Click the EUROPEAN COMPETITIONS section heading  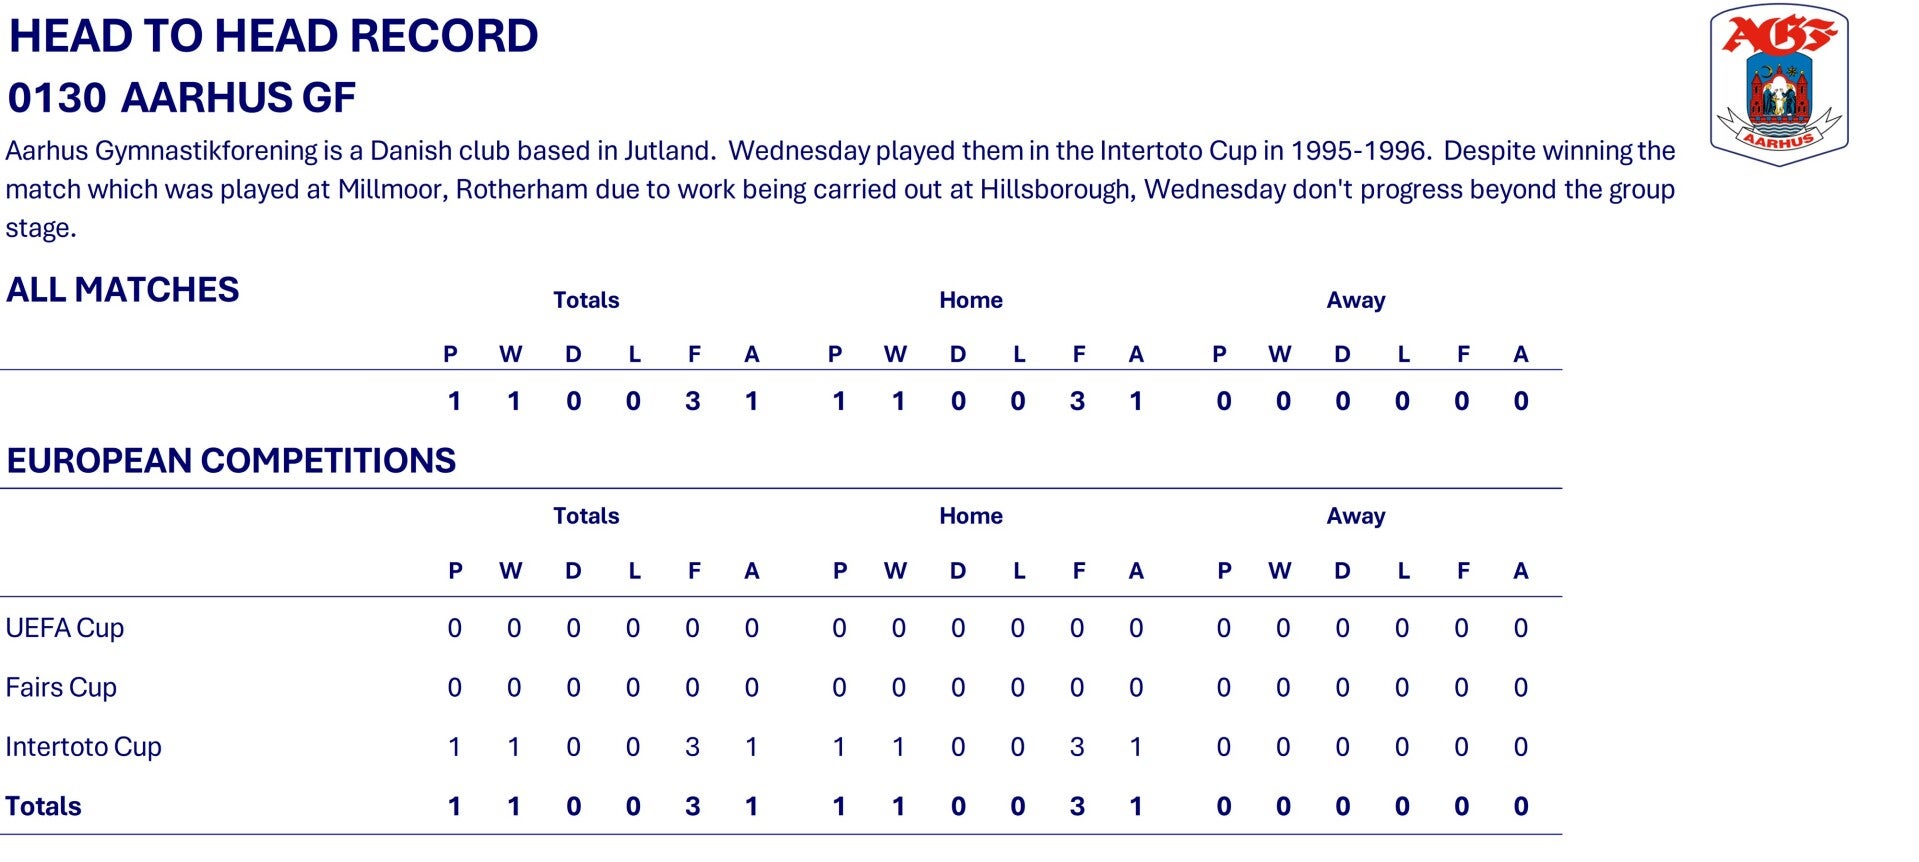pyautogui.click(x=231, y=460)
